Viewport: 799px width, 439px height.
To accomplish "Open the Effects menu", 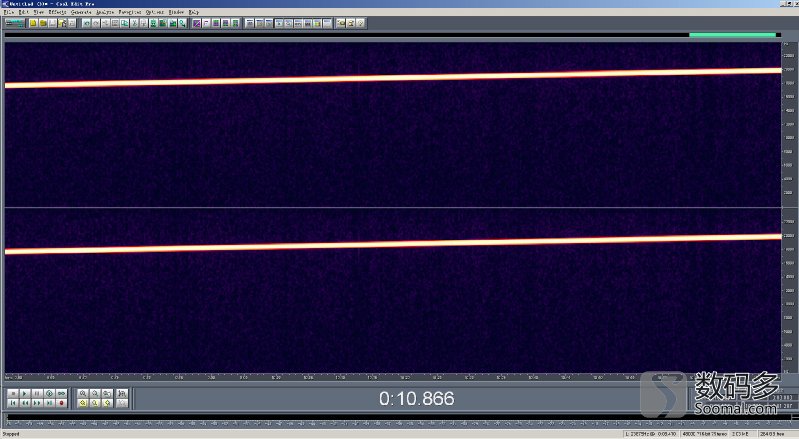I will (57, 12).
